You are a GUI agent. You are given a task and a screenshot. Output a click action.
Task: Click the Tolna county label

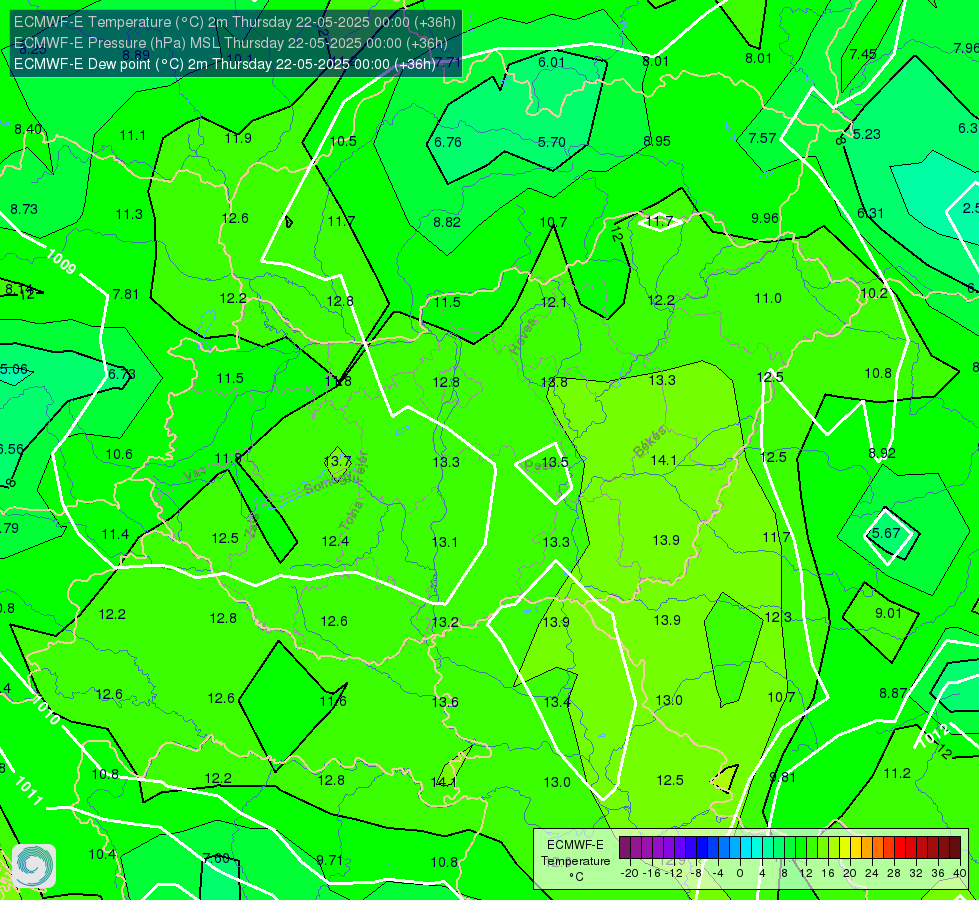pyautogui.click(x=350, y=516)
